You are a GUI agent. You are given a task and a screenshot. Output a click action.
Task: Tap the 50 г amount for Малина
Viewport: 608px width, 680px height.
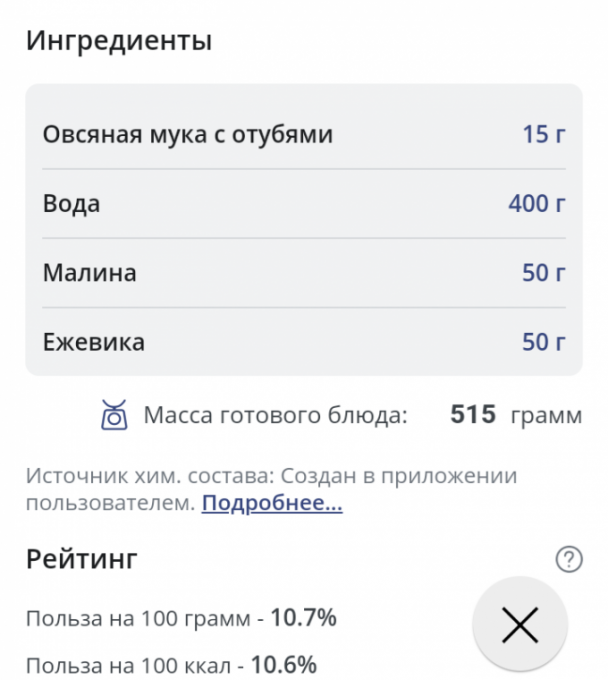(x=544, y=273)
